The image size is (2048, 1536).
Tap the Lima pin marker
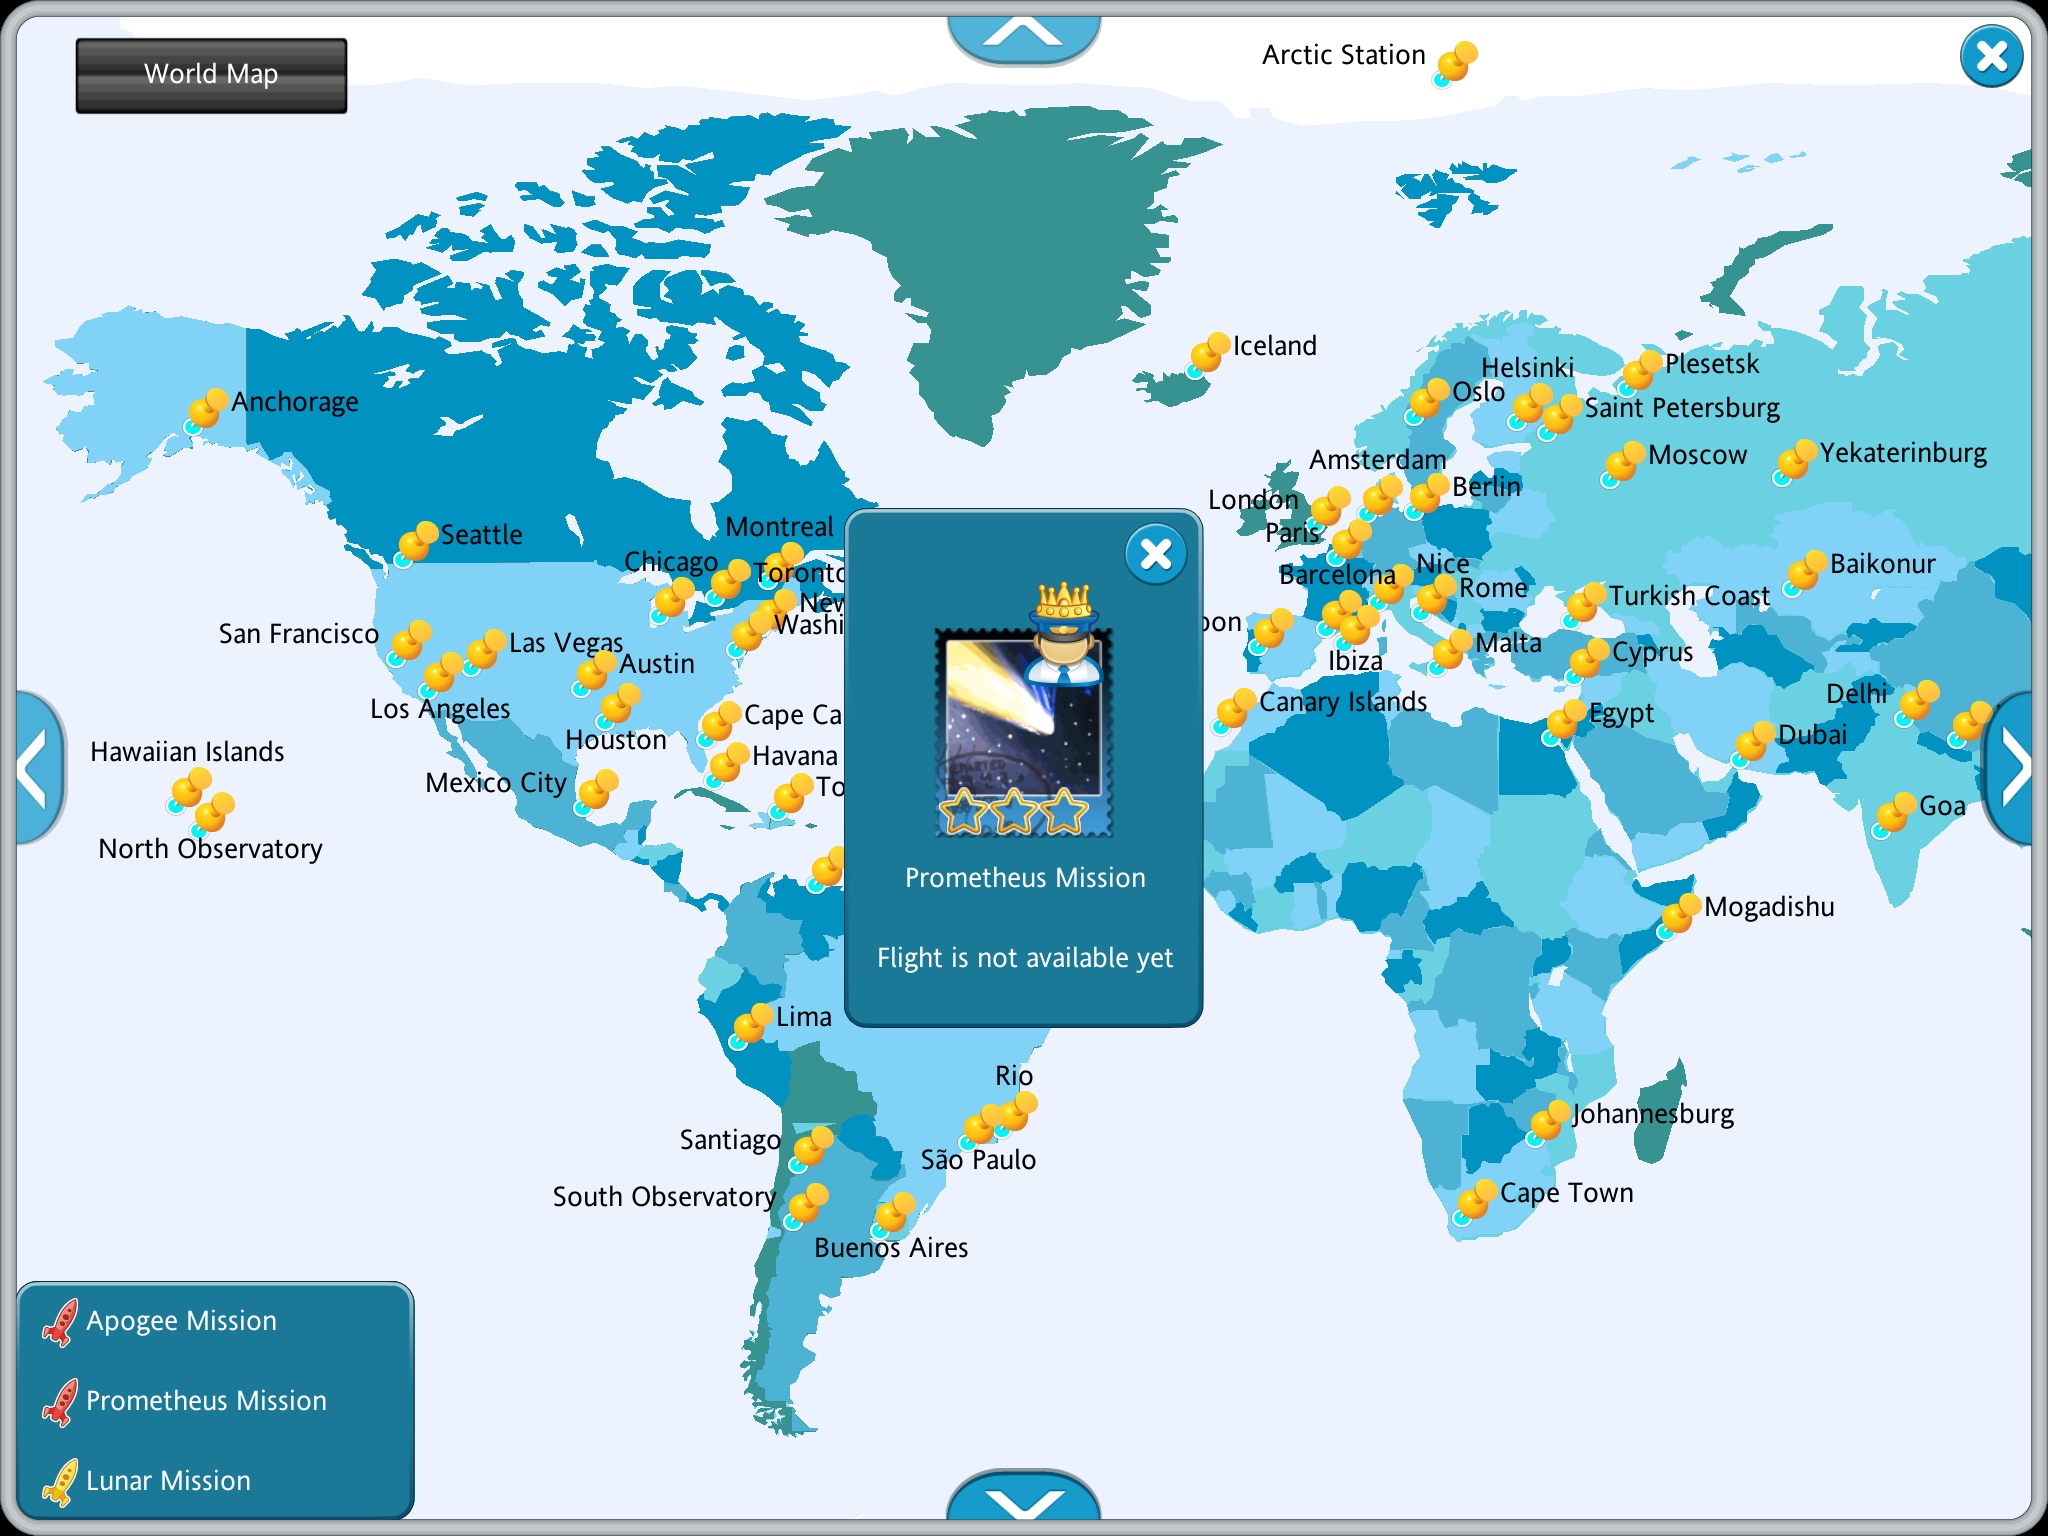tap(751, 1025)
